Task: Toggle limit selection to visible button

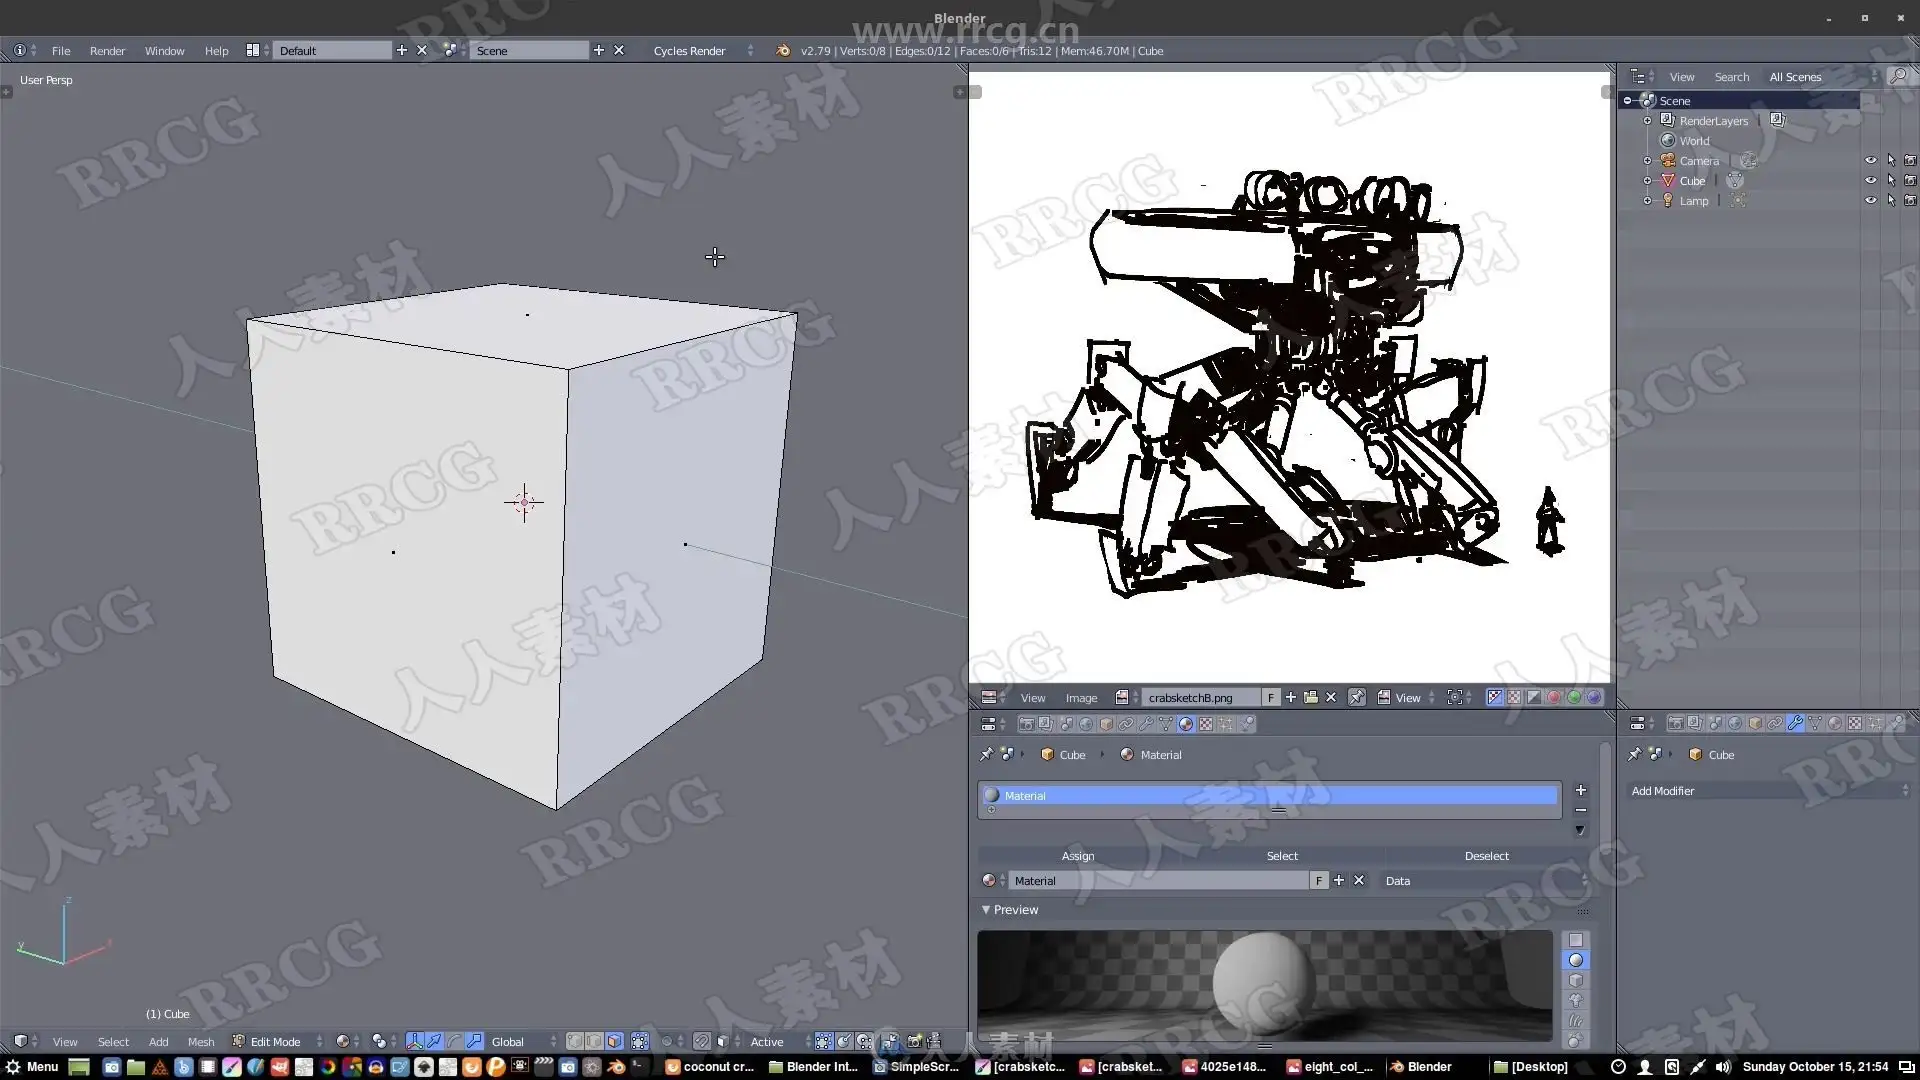Action: 640,1041
